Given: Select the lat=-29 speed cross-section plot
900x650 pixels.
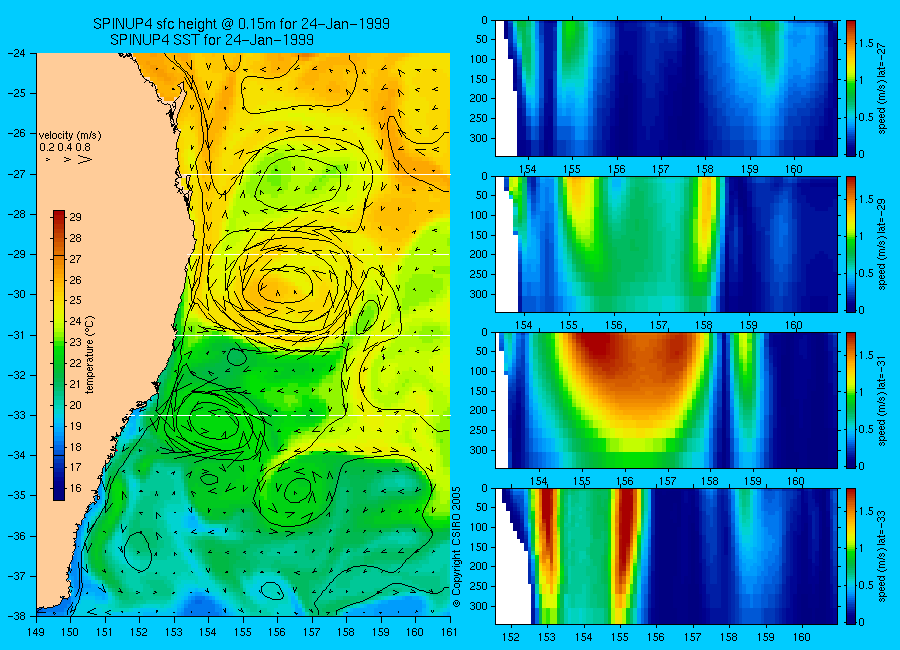Looking at the screenshot, I should point(666,244).
